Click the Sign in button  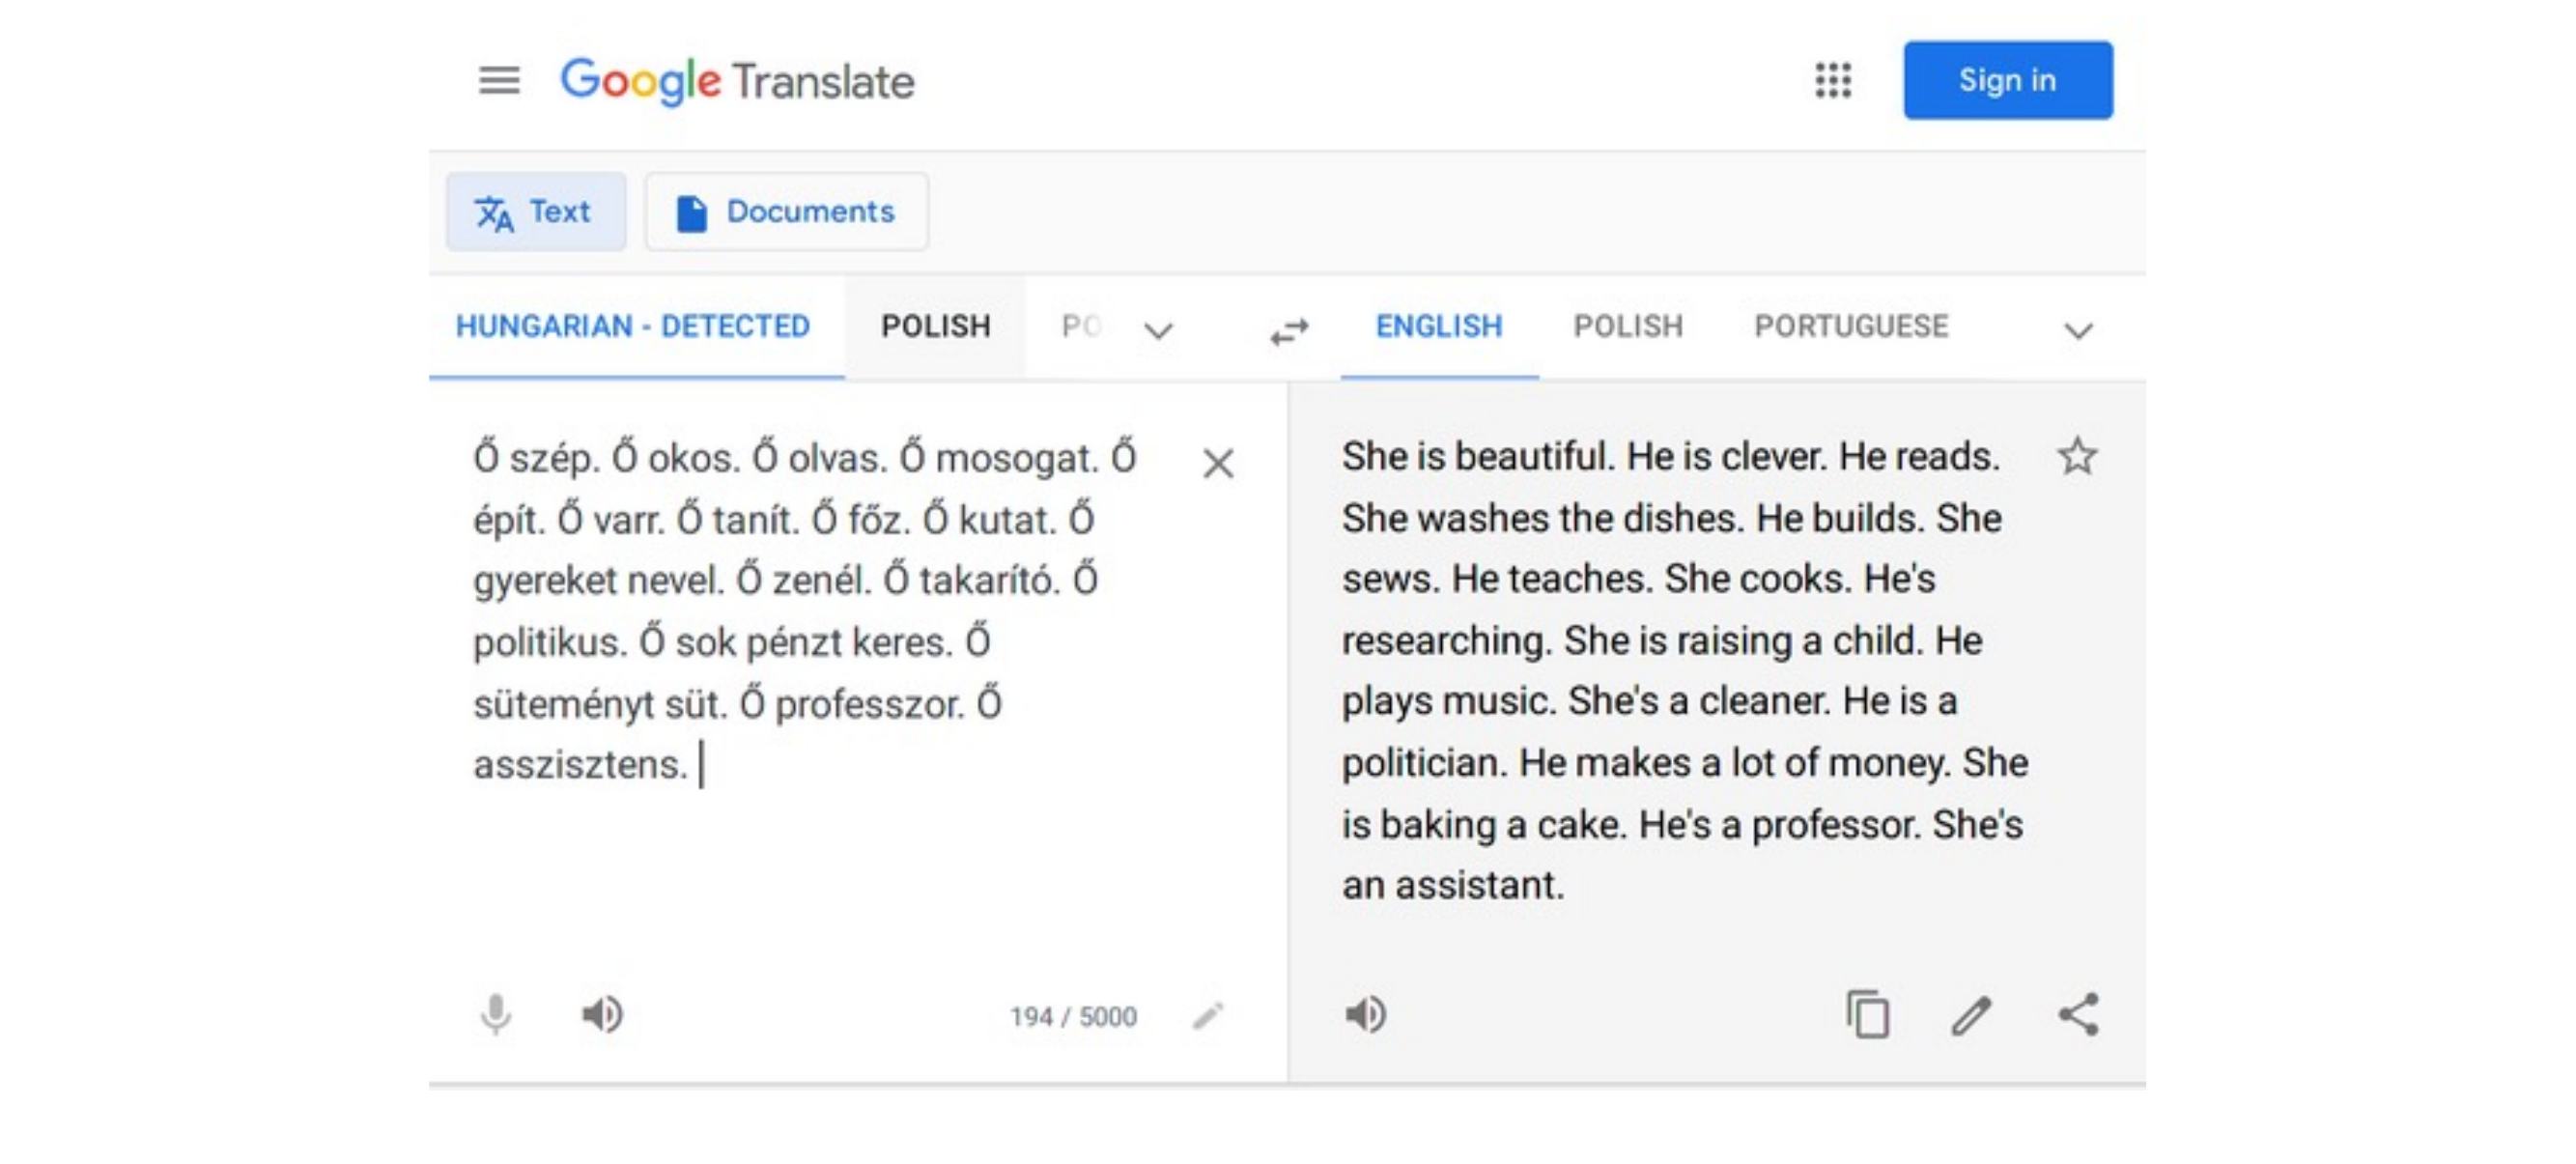2007,80
